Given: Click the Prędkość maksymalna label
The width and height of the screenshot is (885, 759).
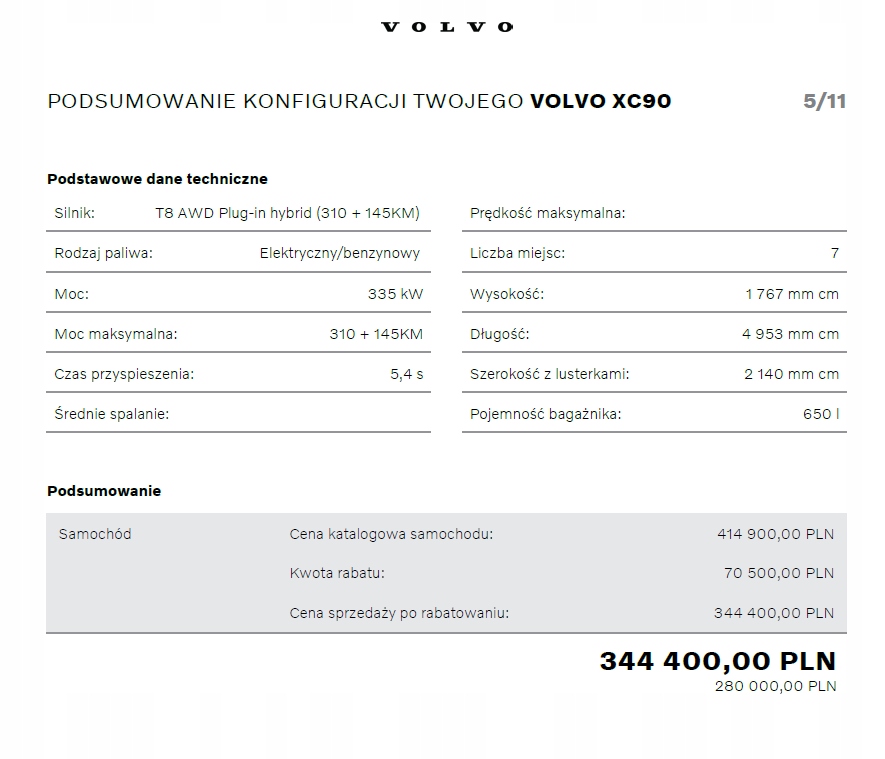Looking at the screenshot, I should (547, 213).
